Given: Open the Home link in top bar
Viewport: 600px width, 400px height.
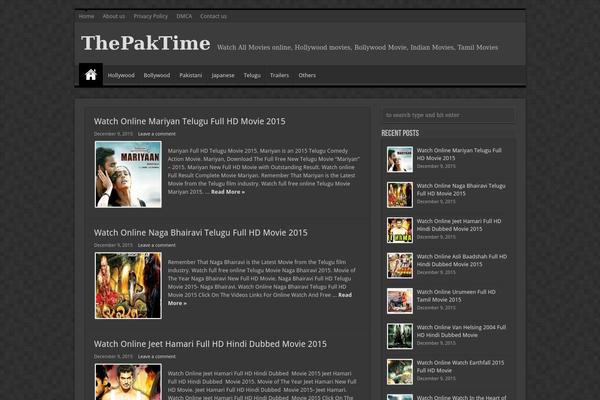Looking at the screenshot, I should [86, 16].
